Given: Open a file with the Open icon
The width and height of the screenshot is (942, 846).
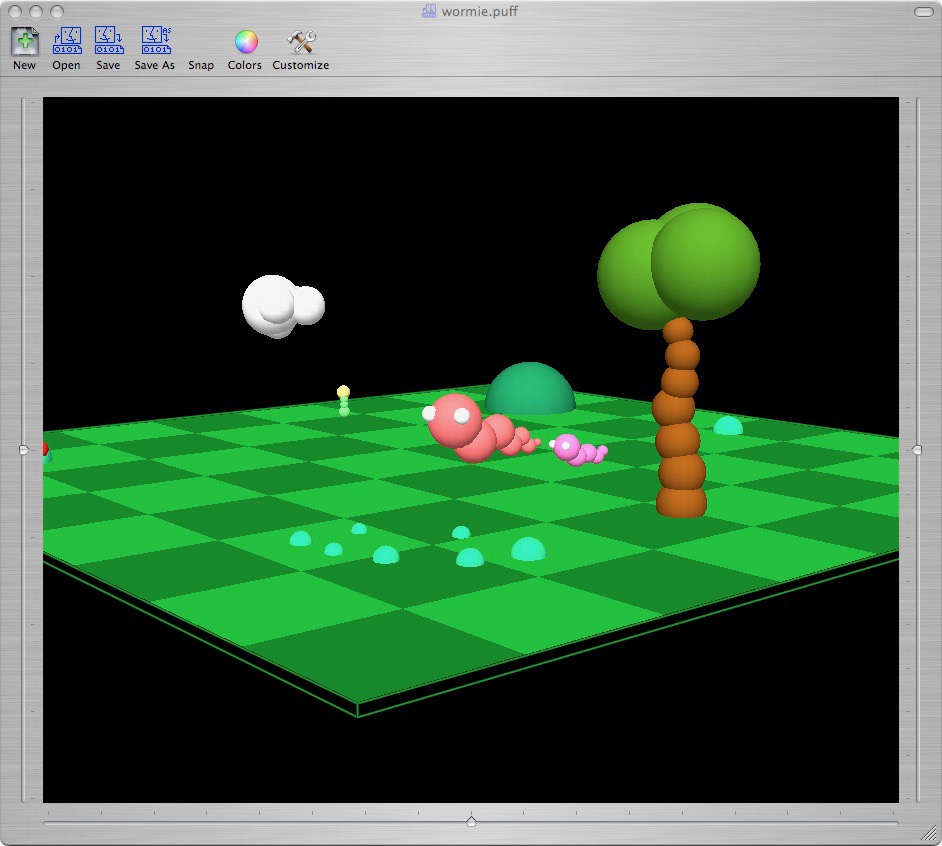Looking at the screenshot, I should 67,40.
